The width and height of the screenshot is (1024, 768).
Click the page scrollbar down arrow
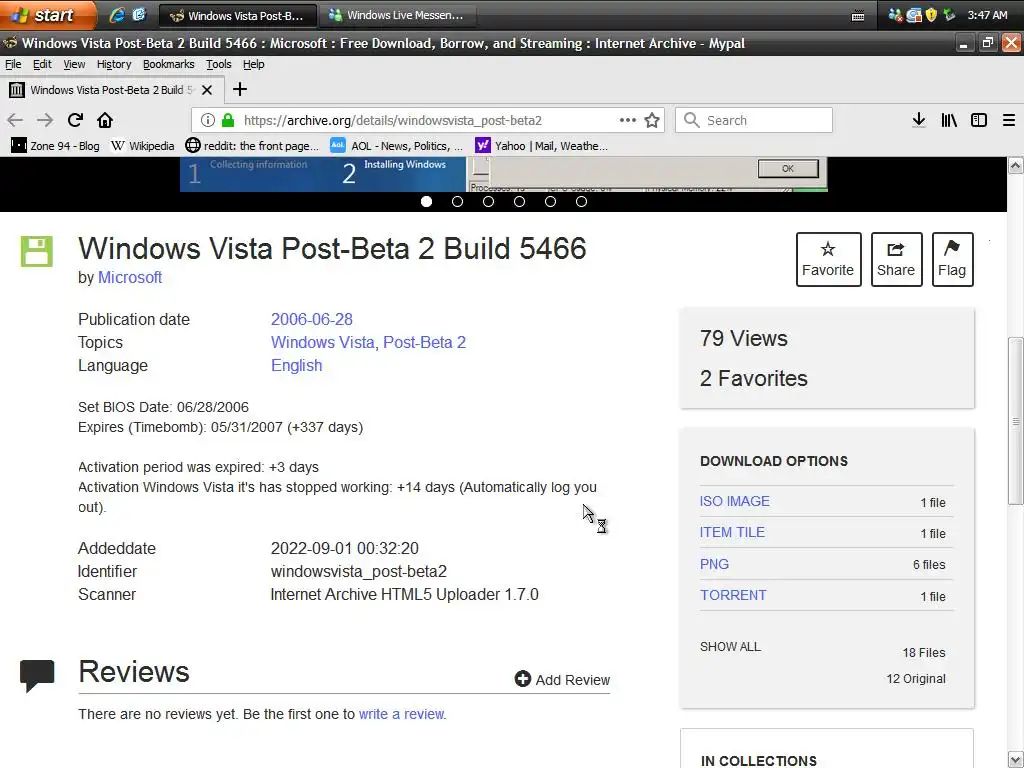pos(1016,760)
